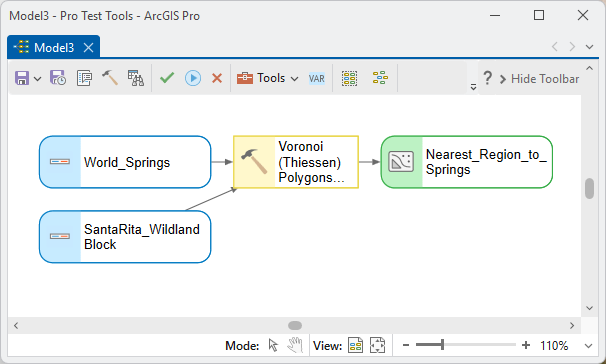Screen dimensions: 606x364
Task: Validate the model with the green checkmark
Action: coord(167,78)
